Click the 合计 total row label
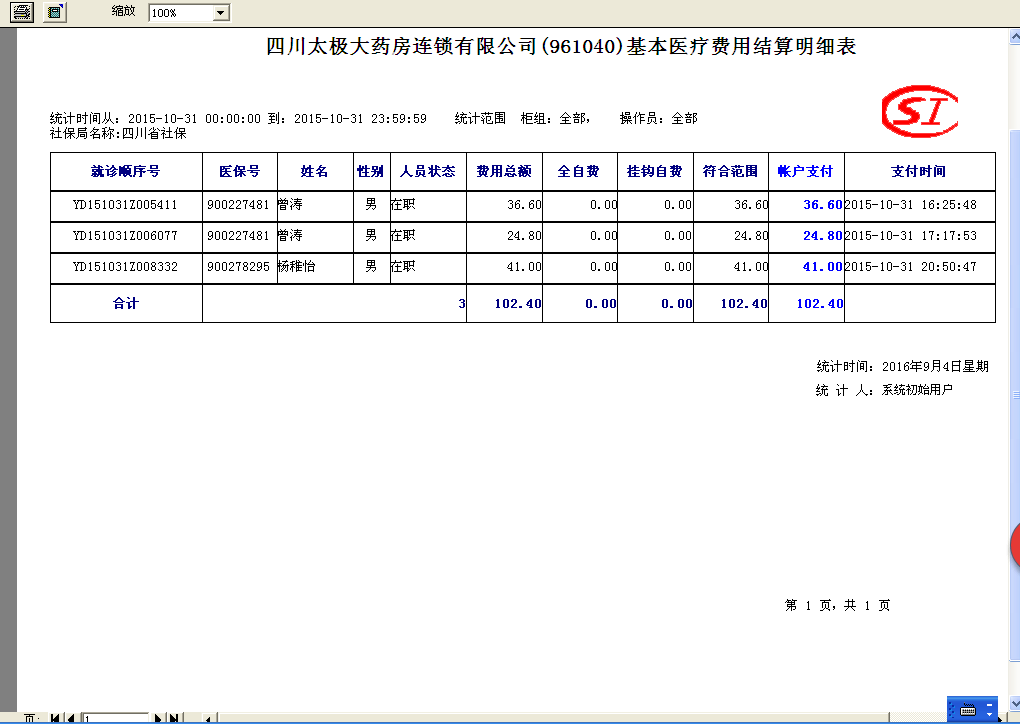The image size is (1020, 724). 126,303
